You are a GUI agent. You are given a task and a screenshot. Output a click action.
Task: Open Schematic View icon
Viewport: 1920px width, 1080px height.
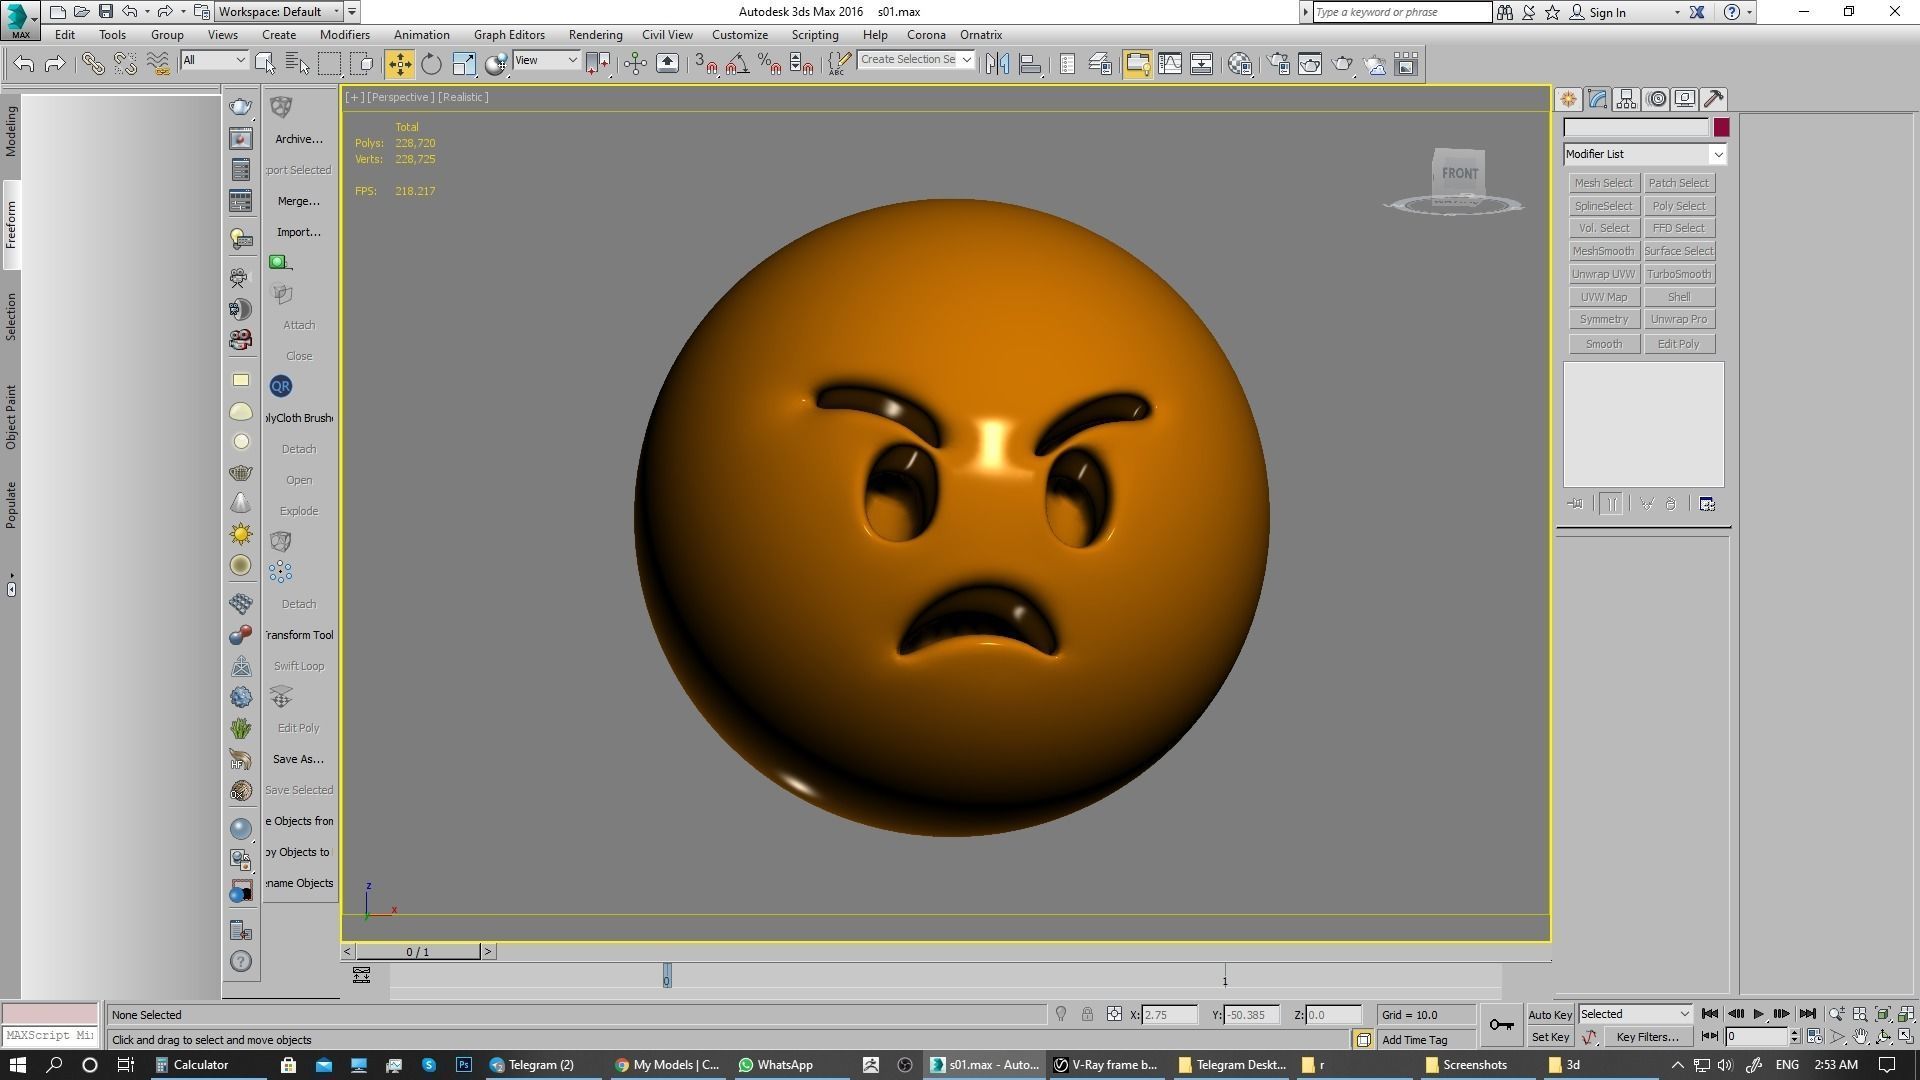coord(1201,64)
